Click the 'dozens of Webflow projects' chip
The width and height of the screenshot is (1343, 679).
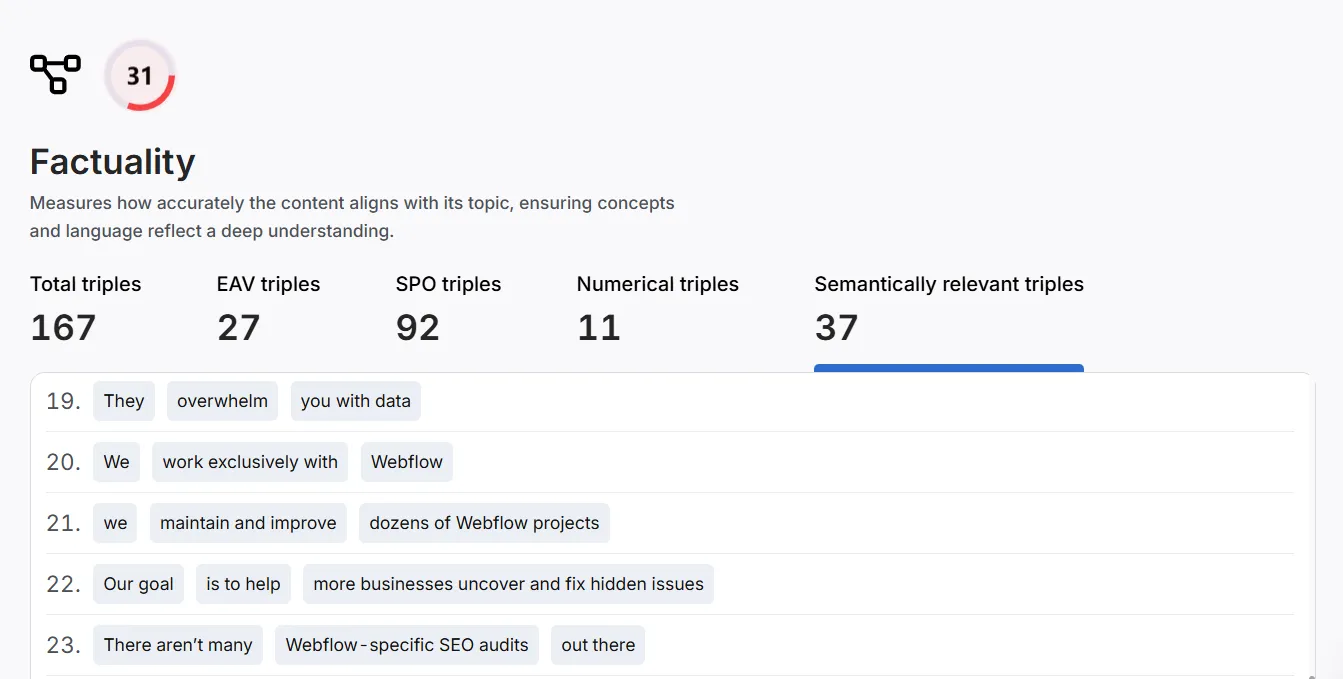[484, 523]
